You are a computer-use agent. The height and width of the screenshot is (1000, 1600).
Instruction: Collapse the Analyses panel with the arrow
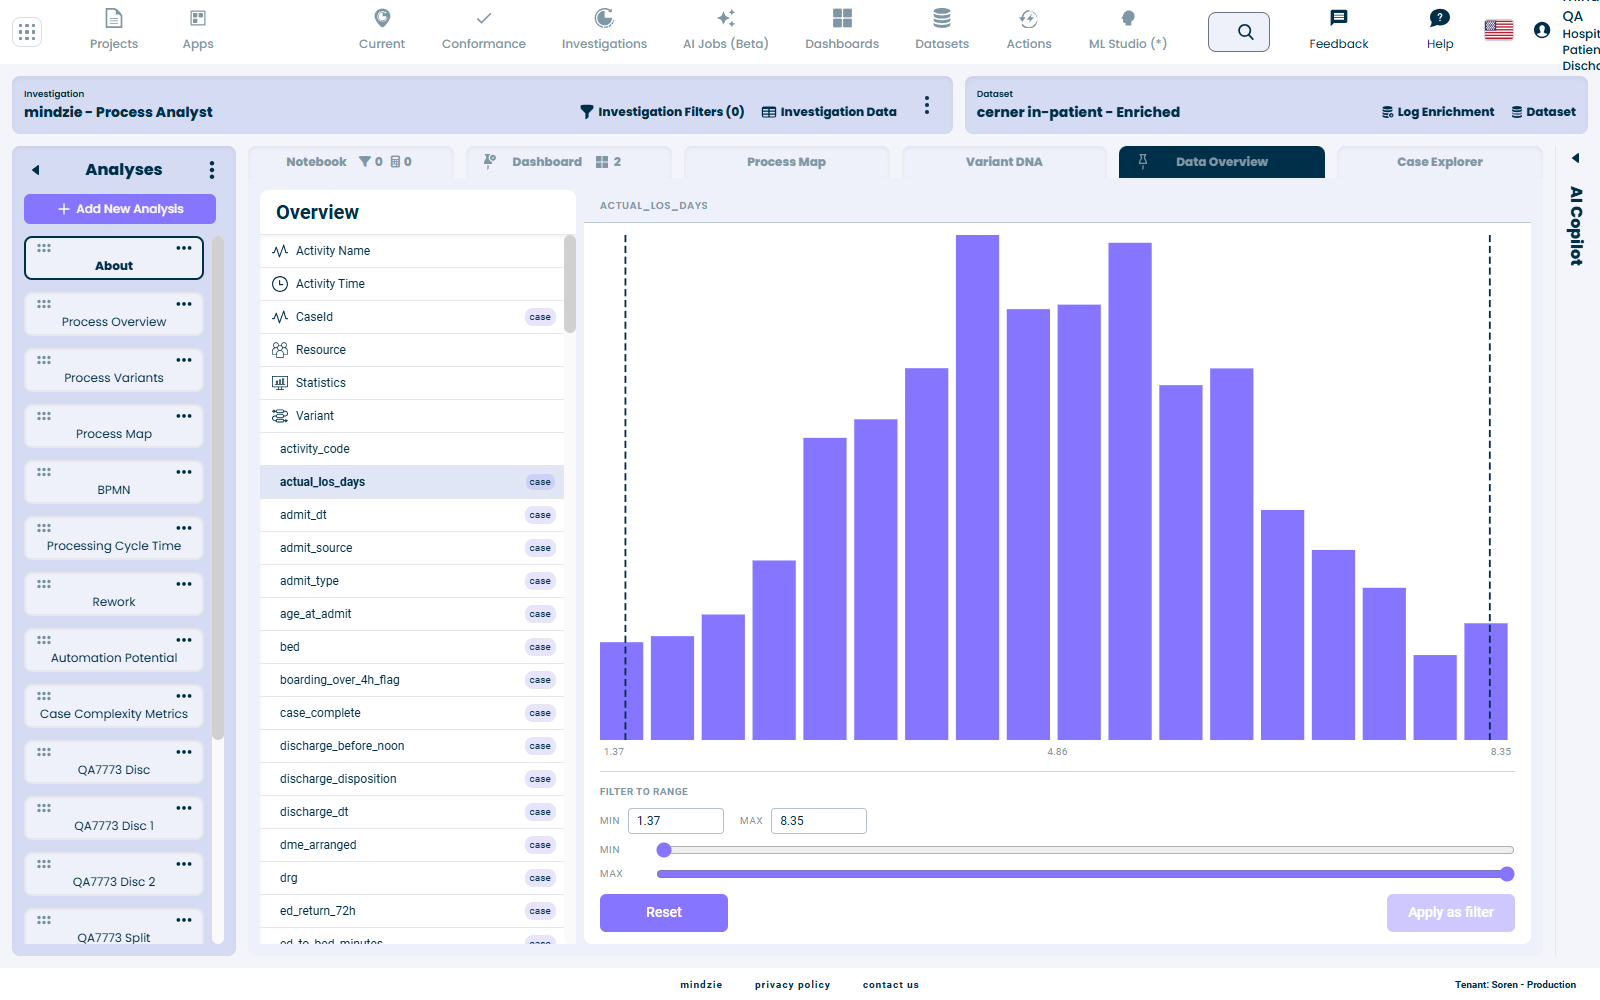coord(36,170)
